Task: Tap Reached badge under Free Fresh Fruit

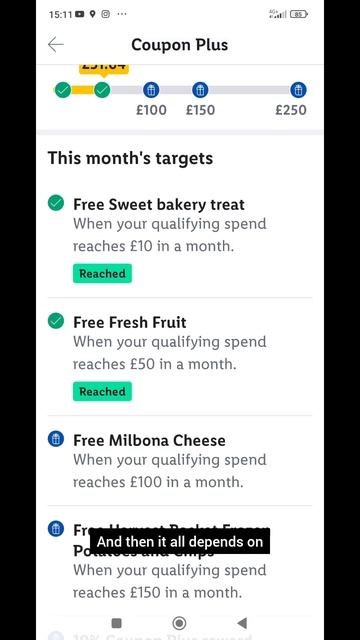Action: [x=102, y=391]
